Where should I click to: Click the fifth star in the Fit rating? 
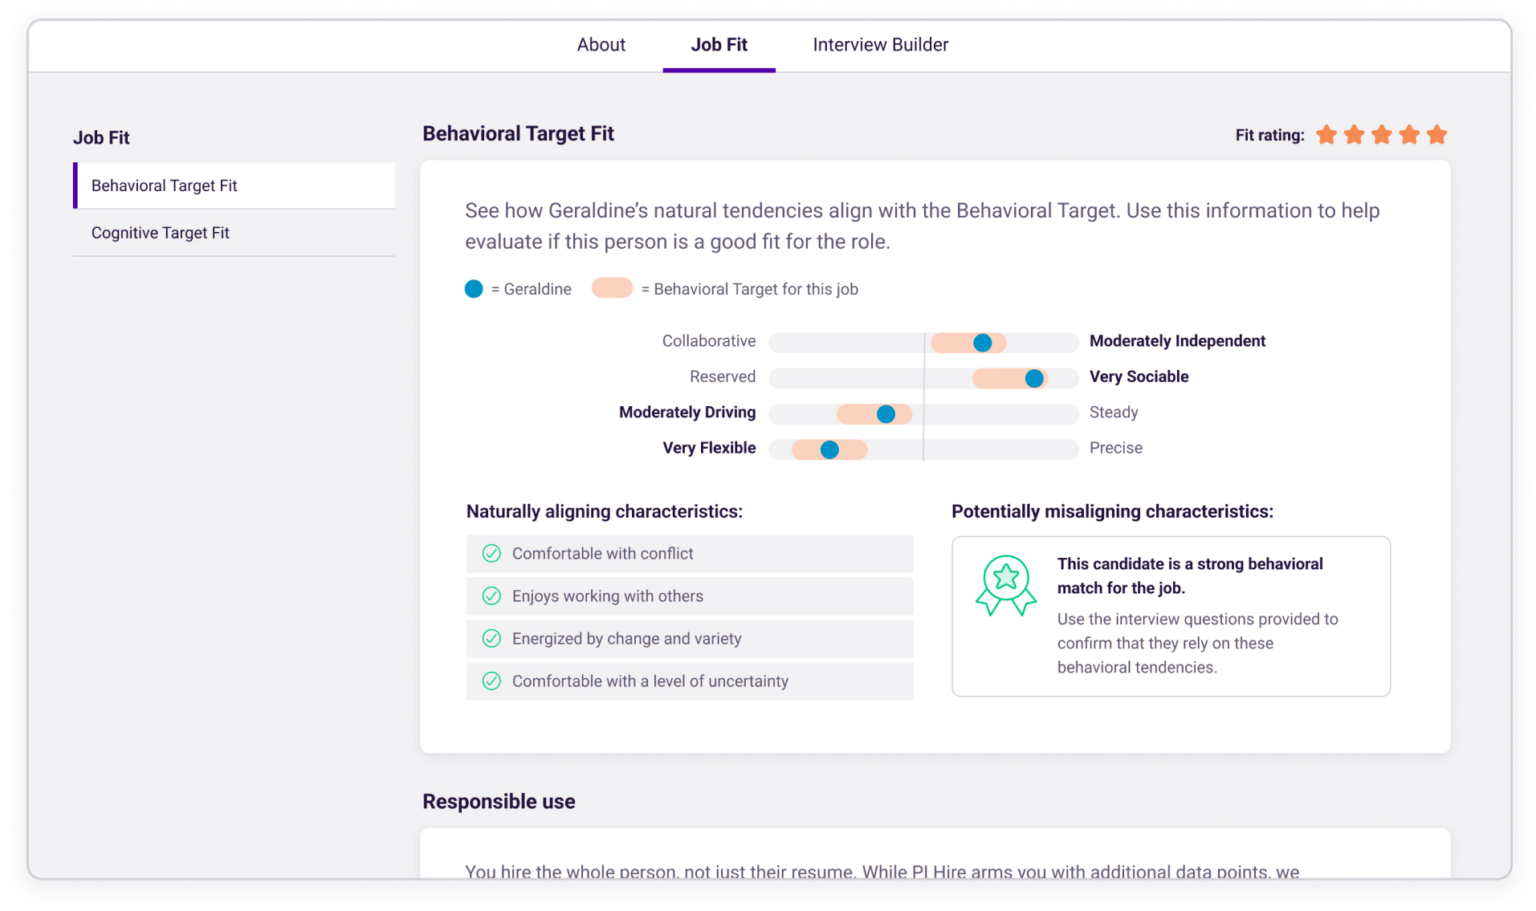(1439, 134)
